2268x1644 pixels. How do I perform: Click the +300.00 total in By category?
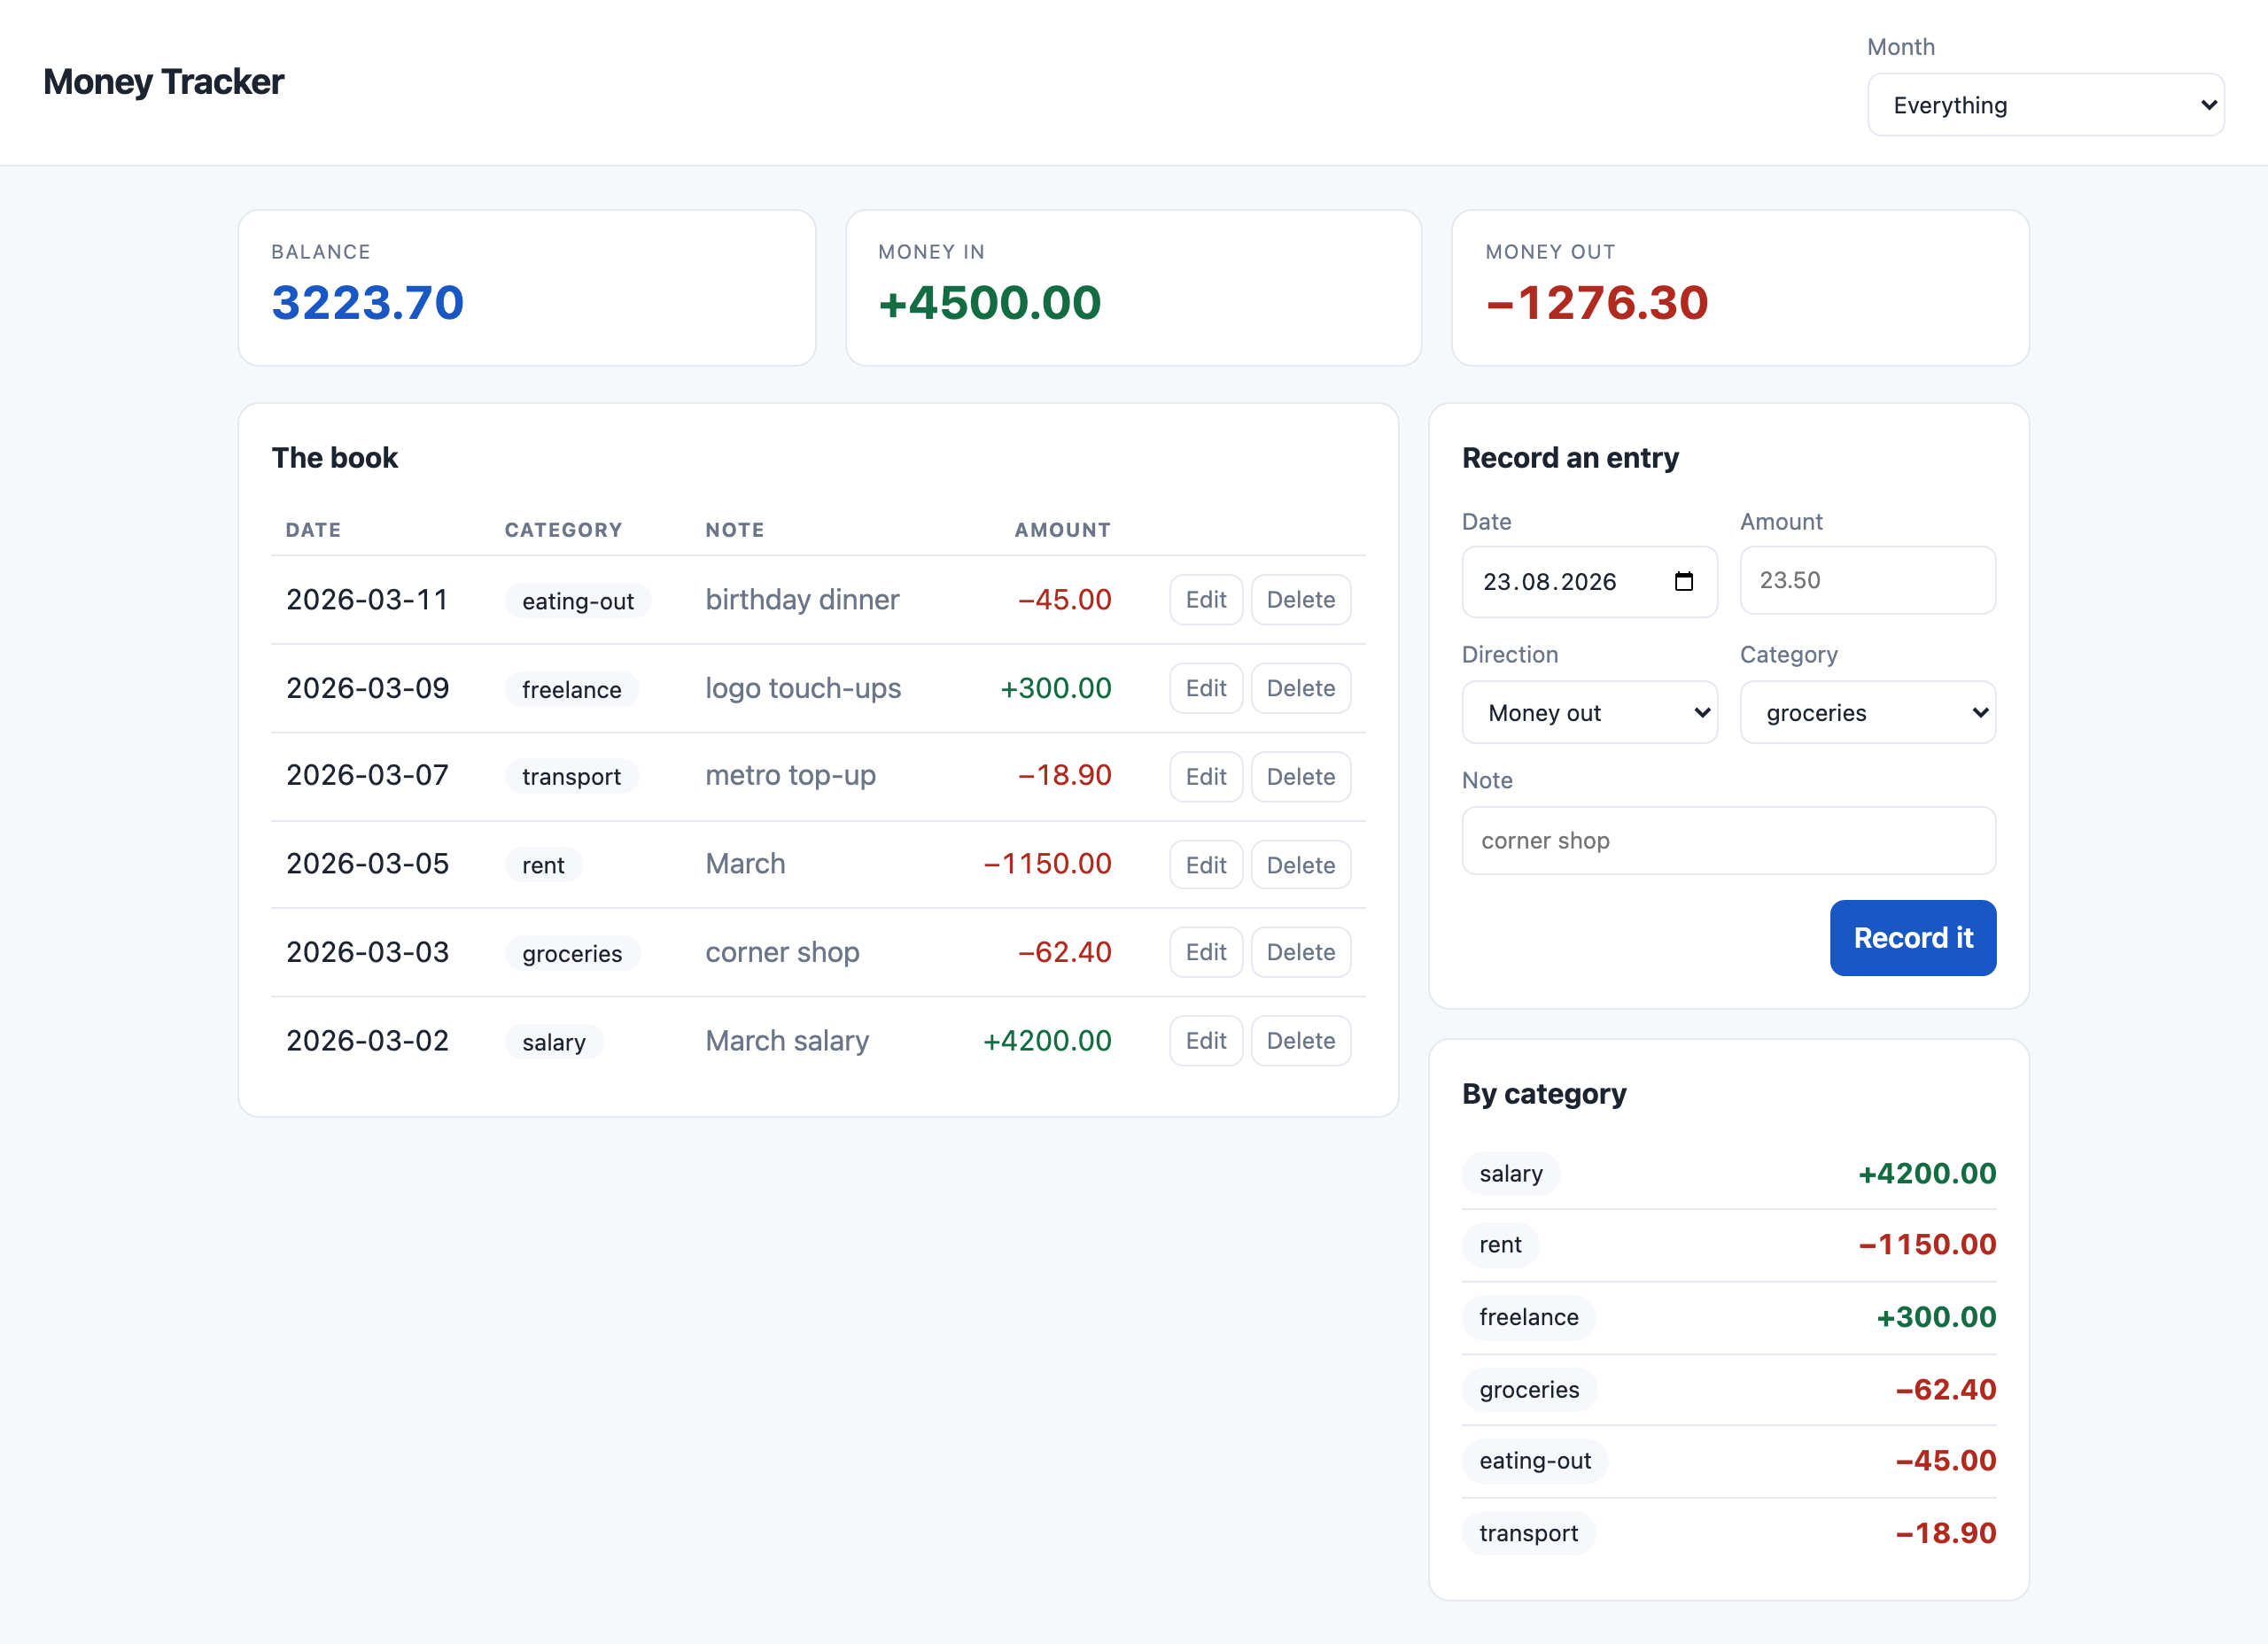[1936, 1317]
